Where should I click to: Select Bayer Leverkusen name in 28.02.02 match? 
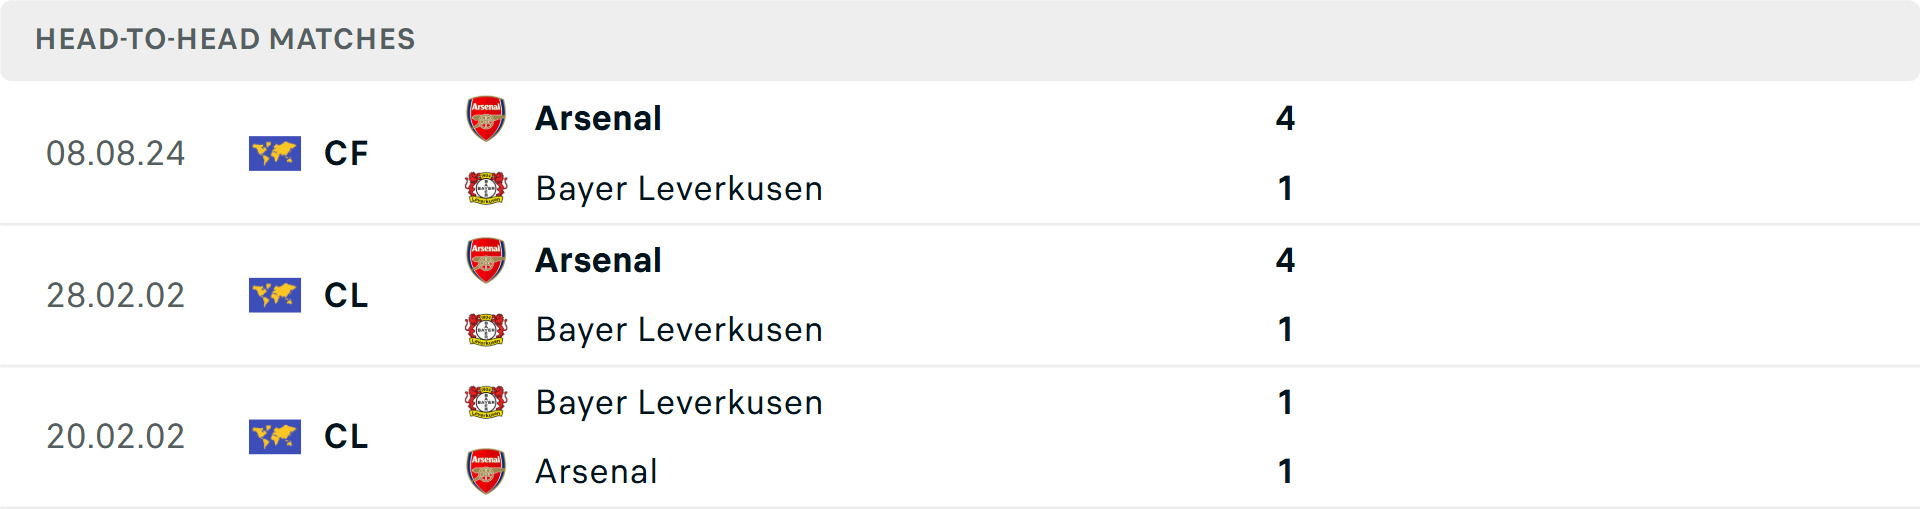click(679, 329)
